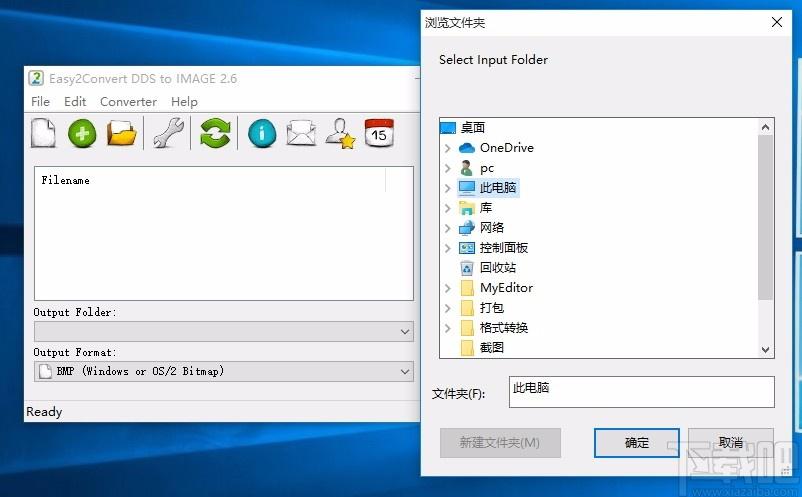Click the New blank page toolbar icon

click(x=43, y=133)
